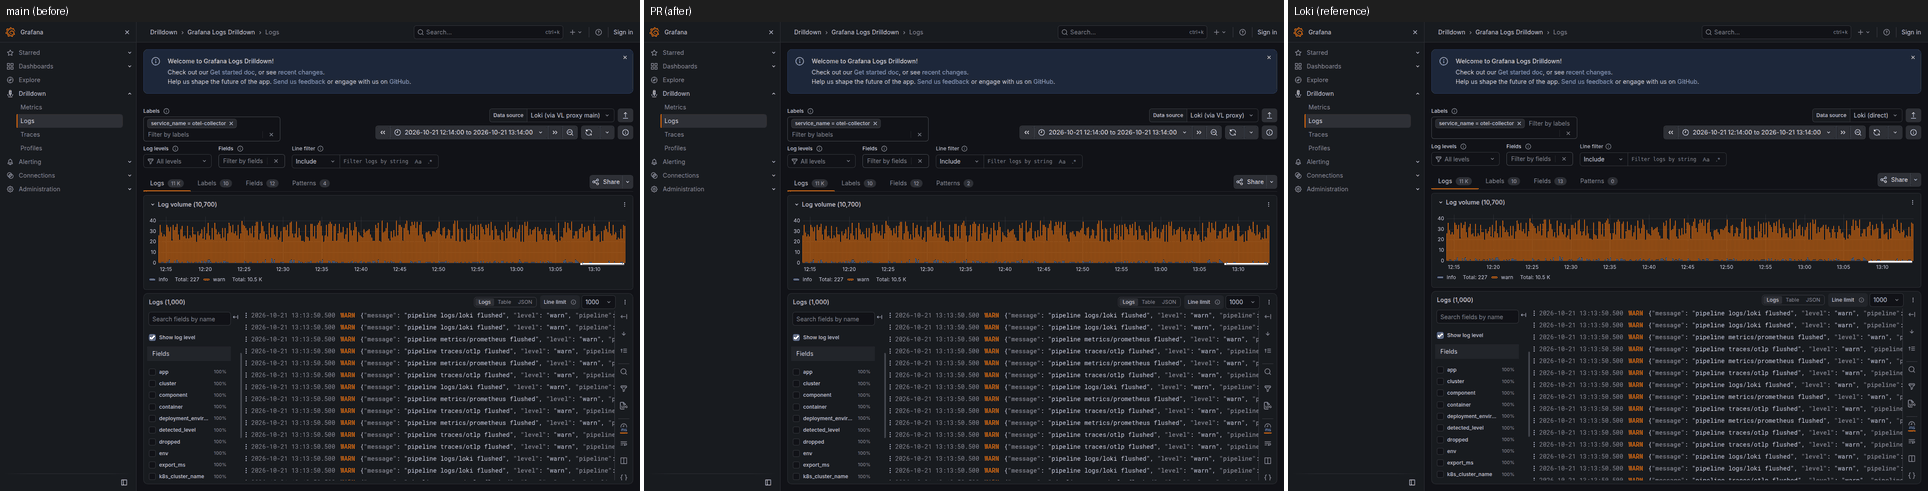Open All levels dropdown in main (before)
1928x491 pixels.
[x=176, y=161]
